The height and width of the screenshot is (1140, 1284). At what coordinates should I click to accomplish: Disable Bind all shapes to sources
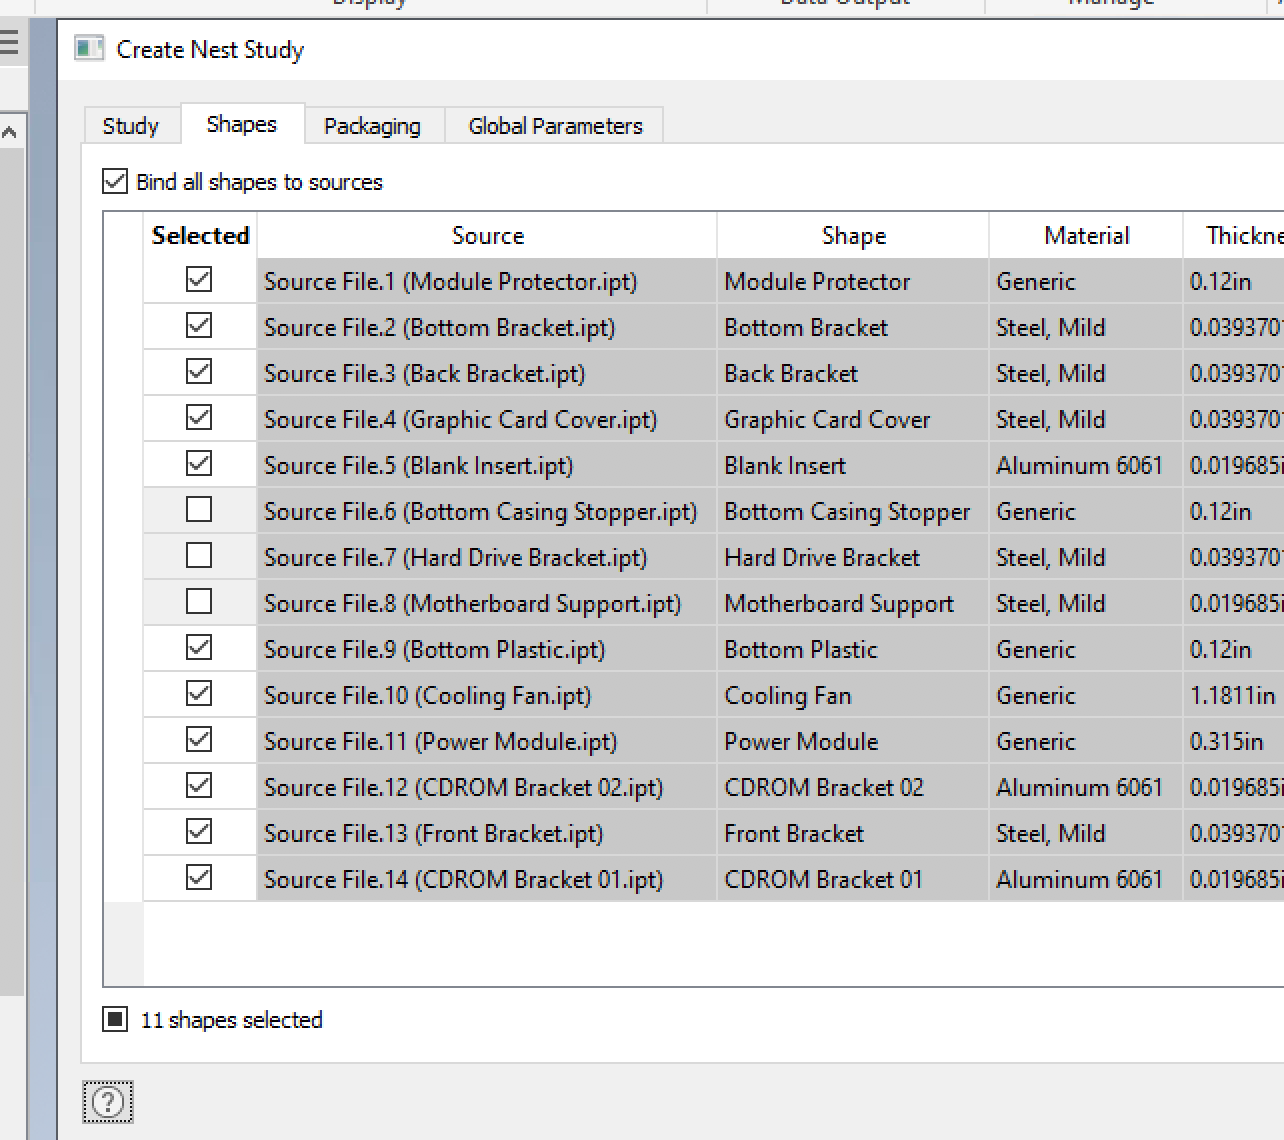[x=114, y=181]
